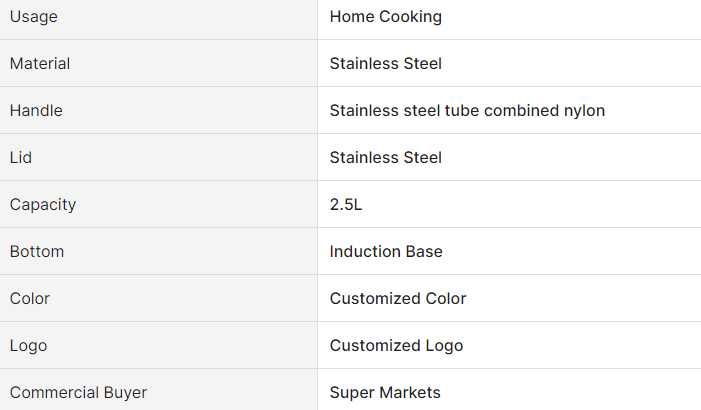Select the Customized Logo value
Screen dimensions: 701x410
tap(397, 346)
